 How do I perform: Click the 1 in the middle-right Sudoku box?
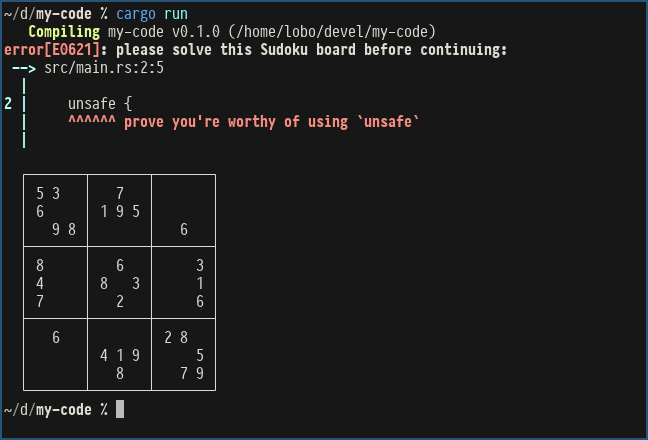pos(200,283)
